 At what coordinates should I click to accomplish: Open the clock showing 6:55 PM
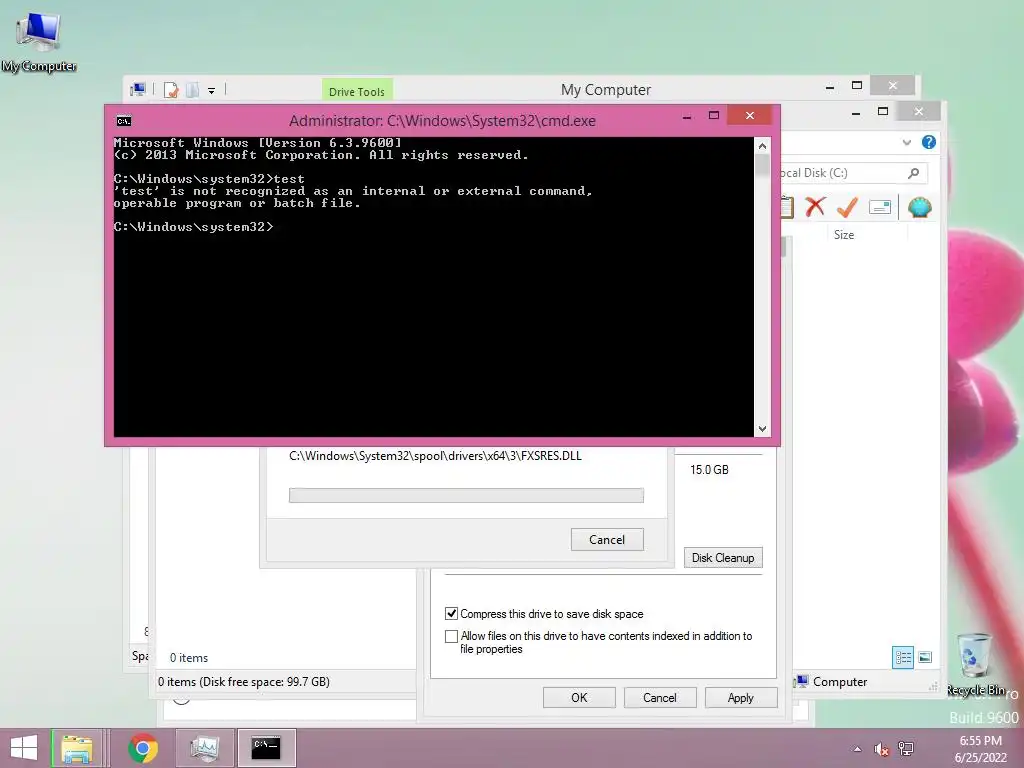coord(980,749)
